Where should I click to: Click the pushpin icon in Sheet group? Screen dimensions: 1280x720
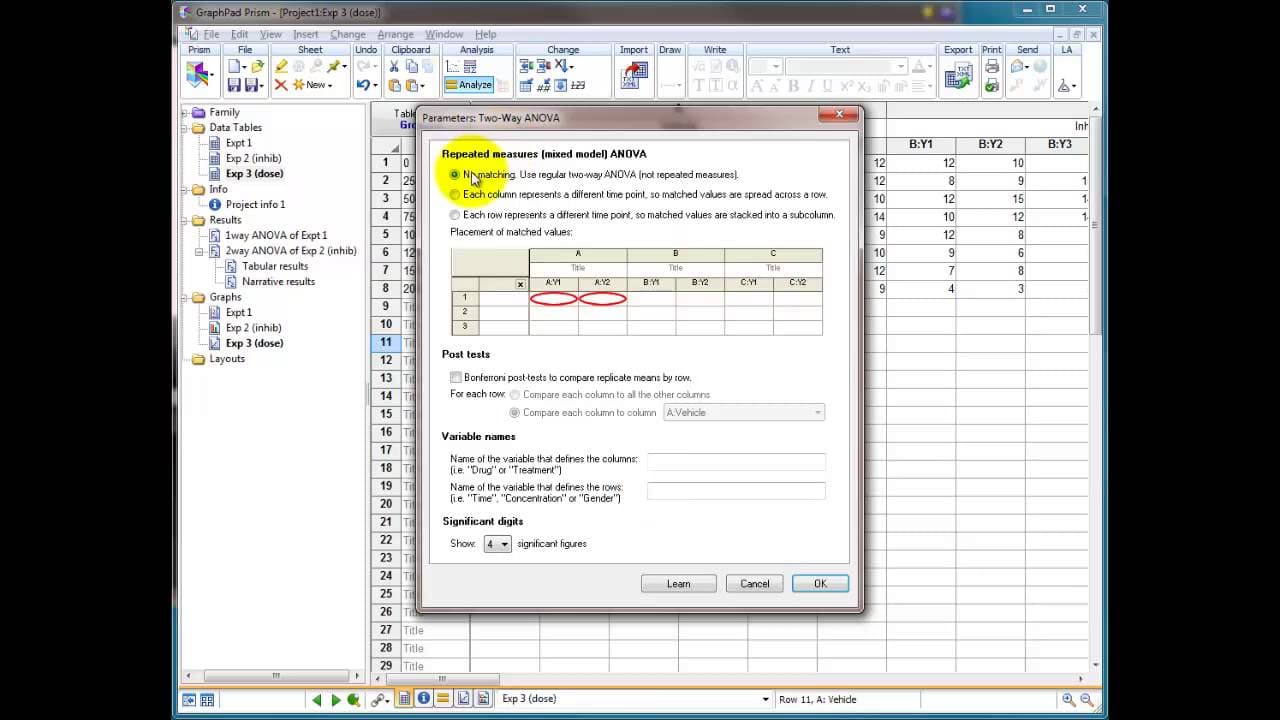click(x=335, y=66)
